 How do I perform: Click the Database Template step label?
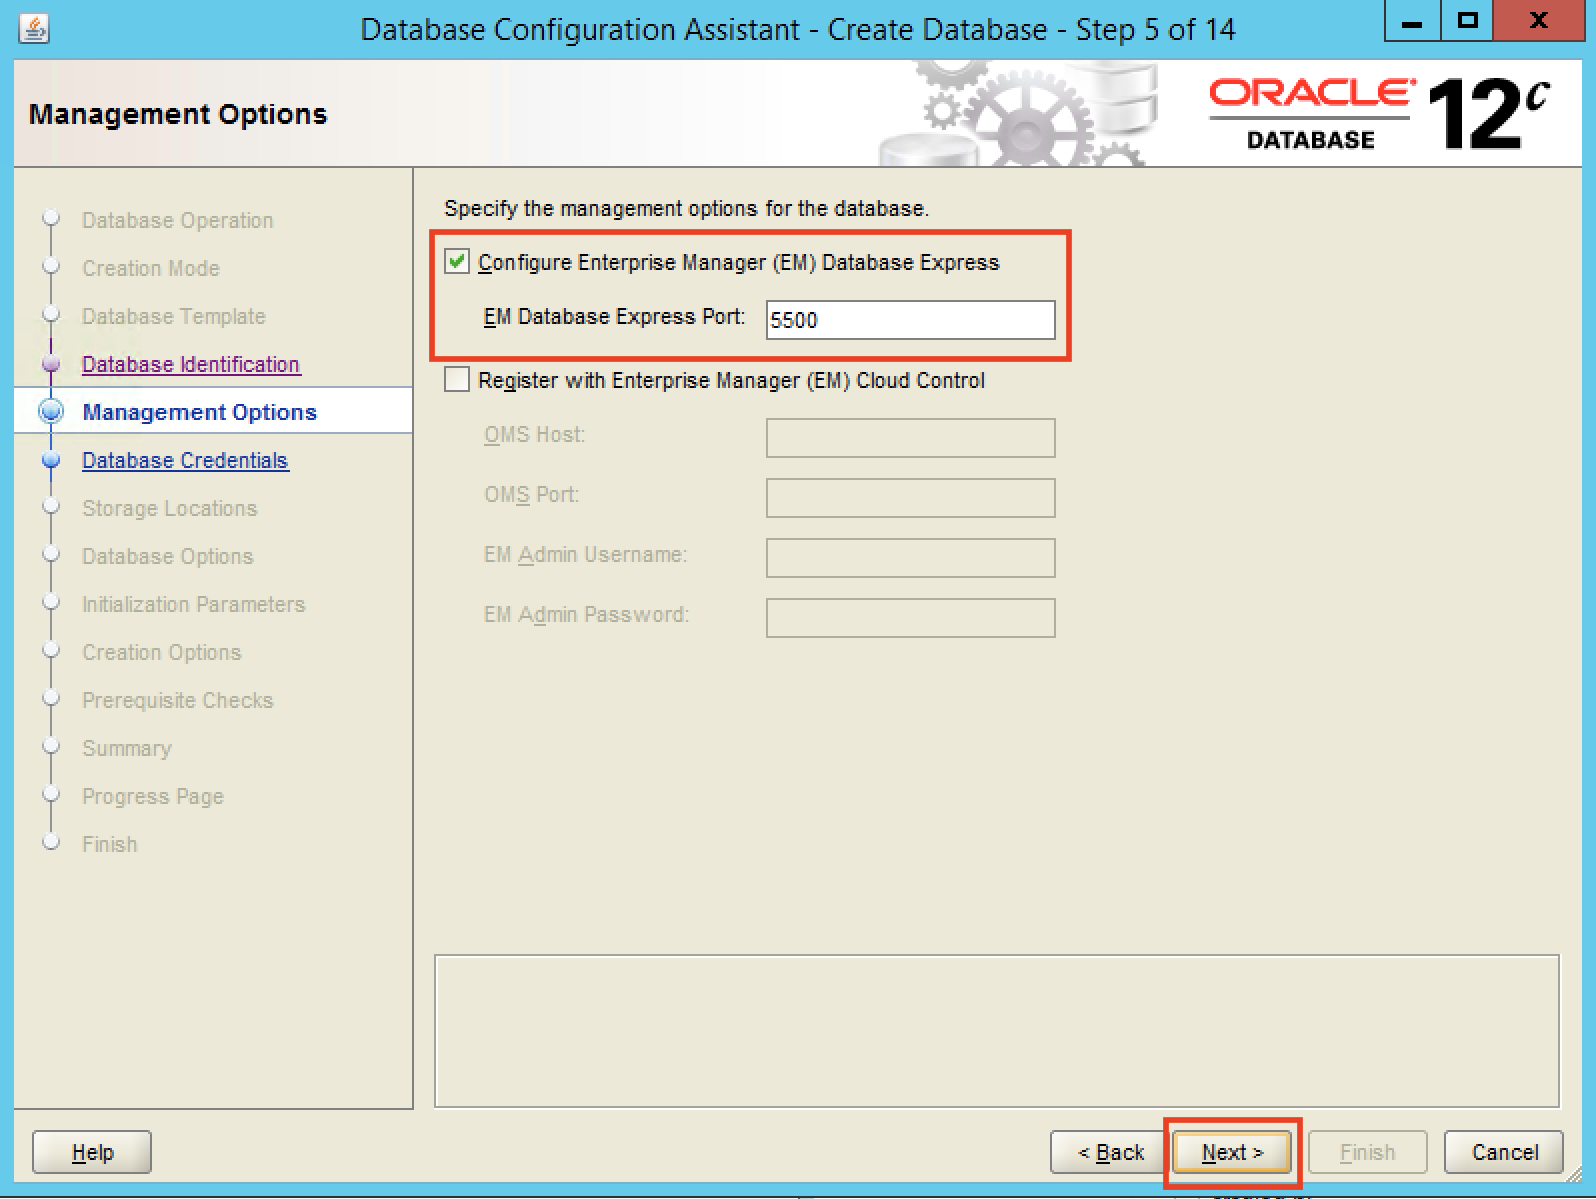tap(174, 316)
